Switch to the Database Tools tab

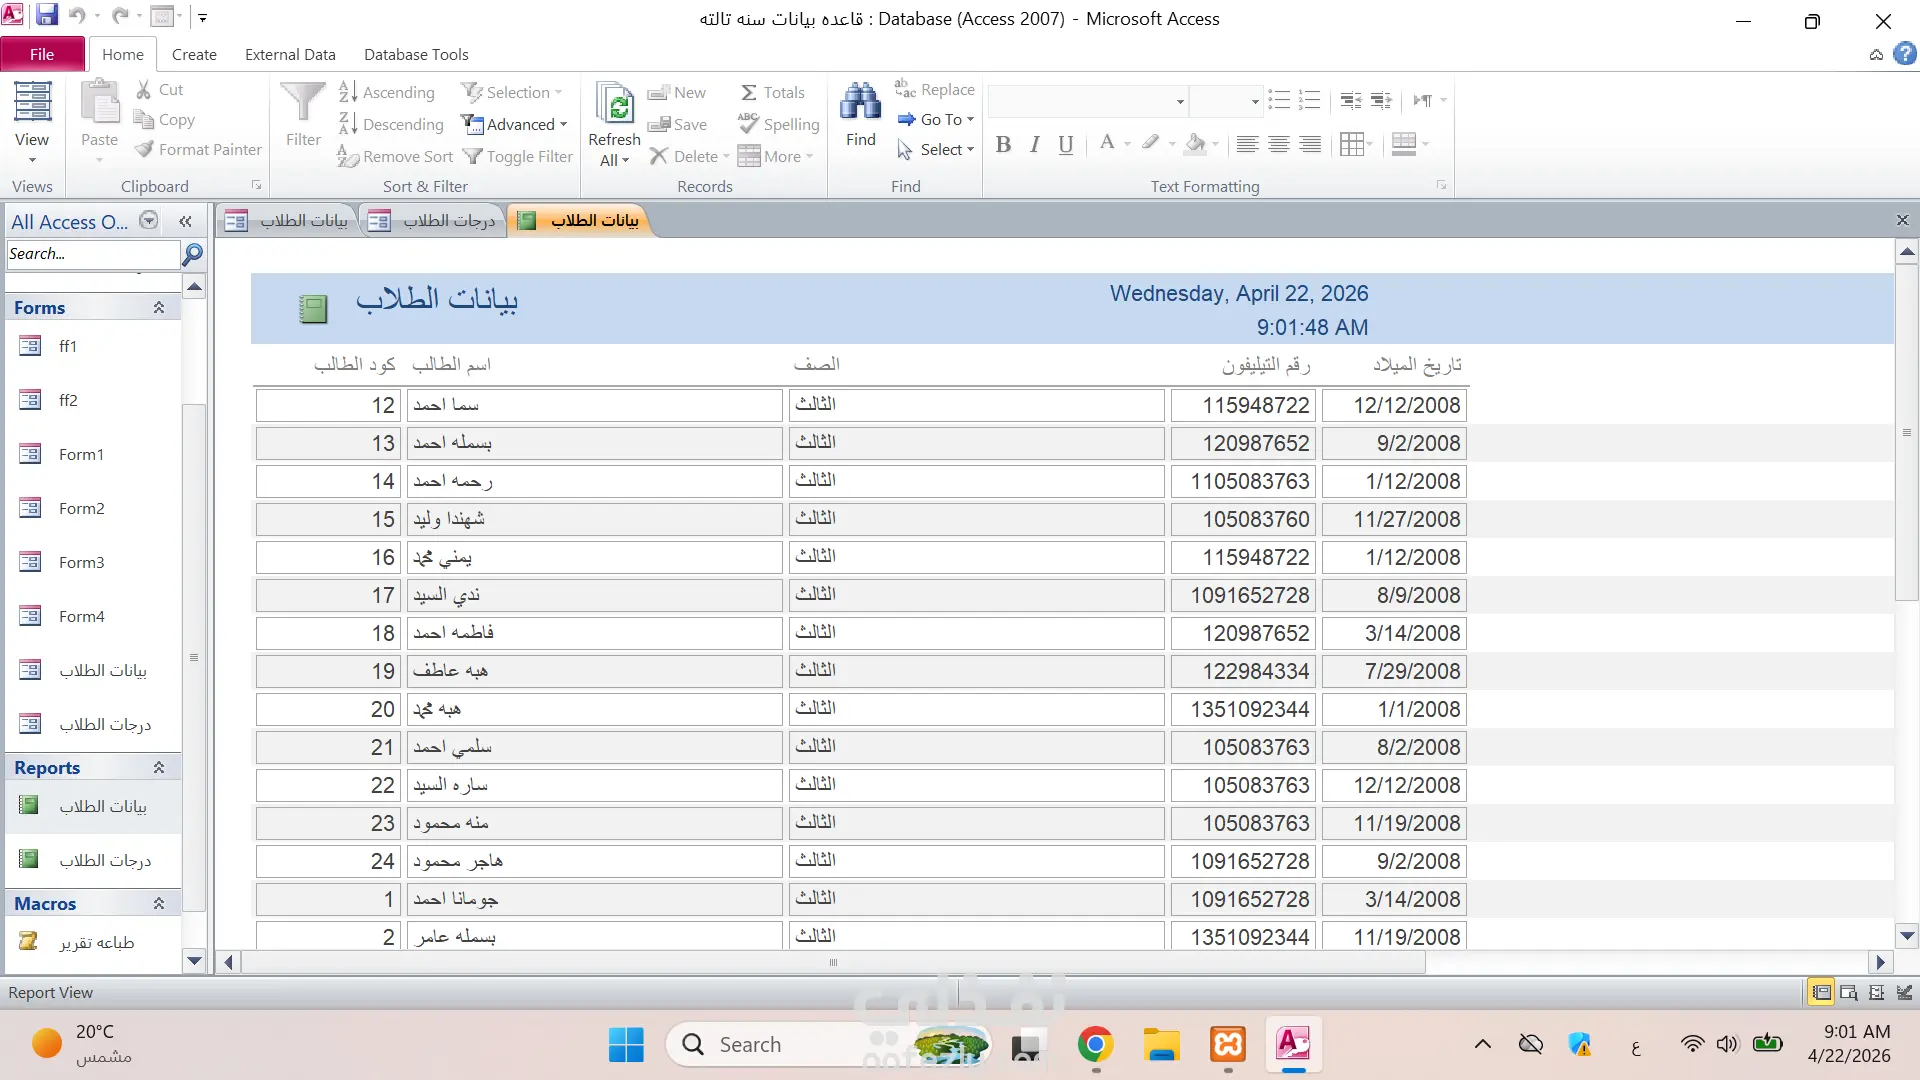pos(416,54)
